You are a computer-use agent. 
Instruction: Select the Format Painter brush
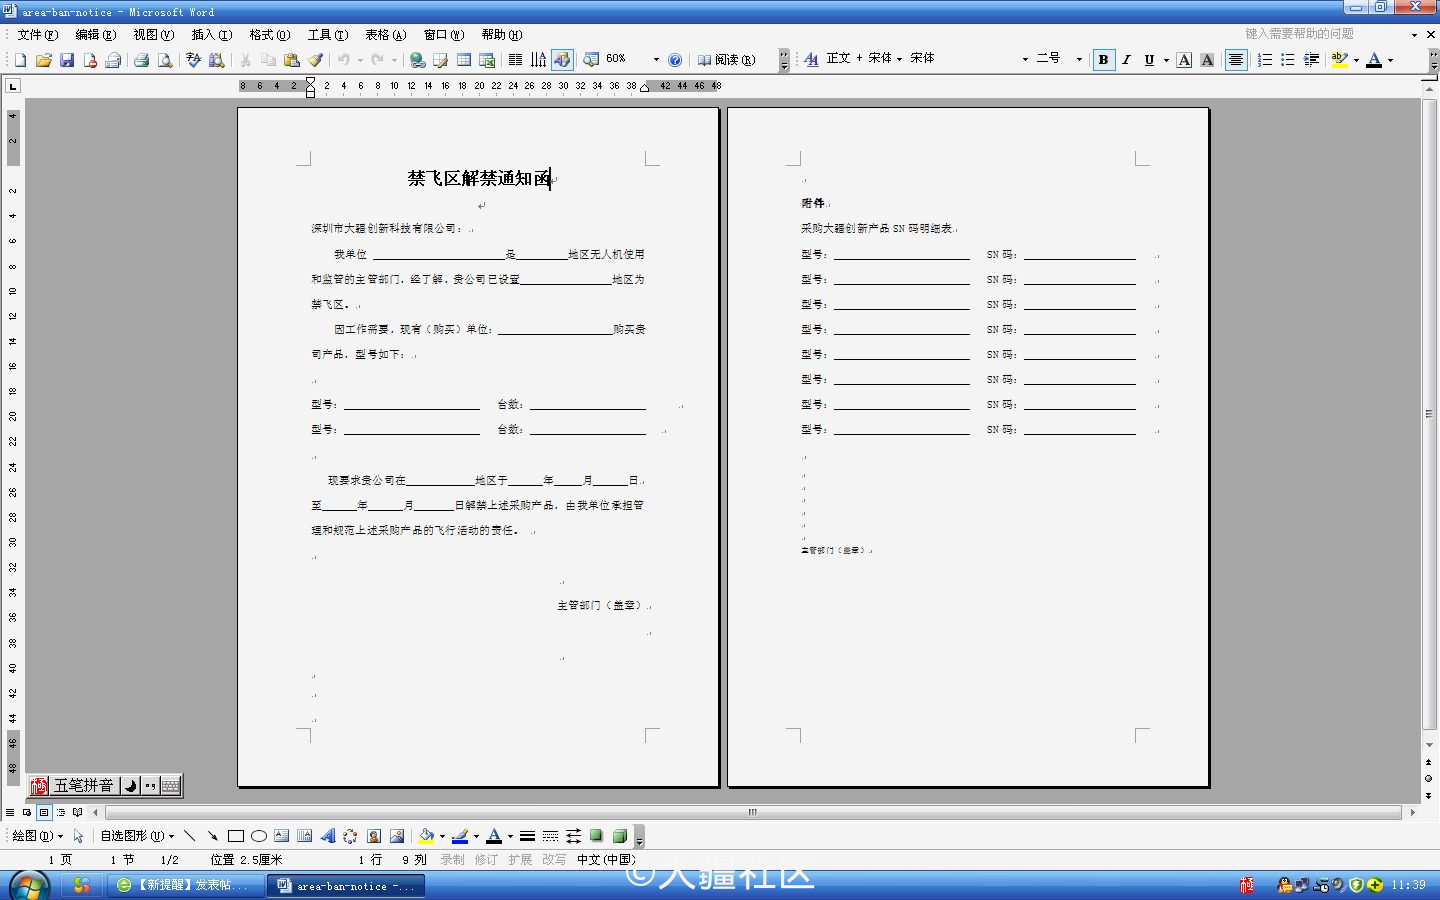315,60
